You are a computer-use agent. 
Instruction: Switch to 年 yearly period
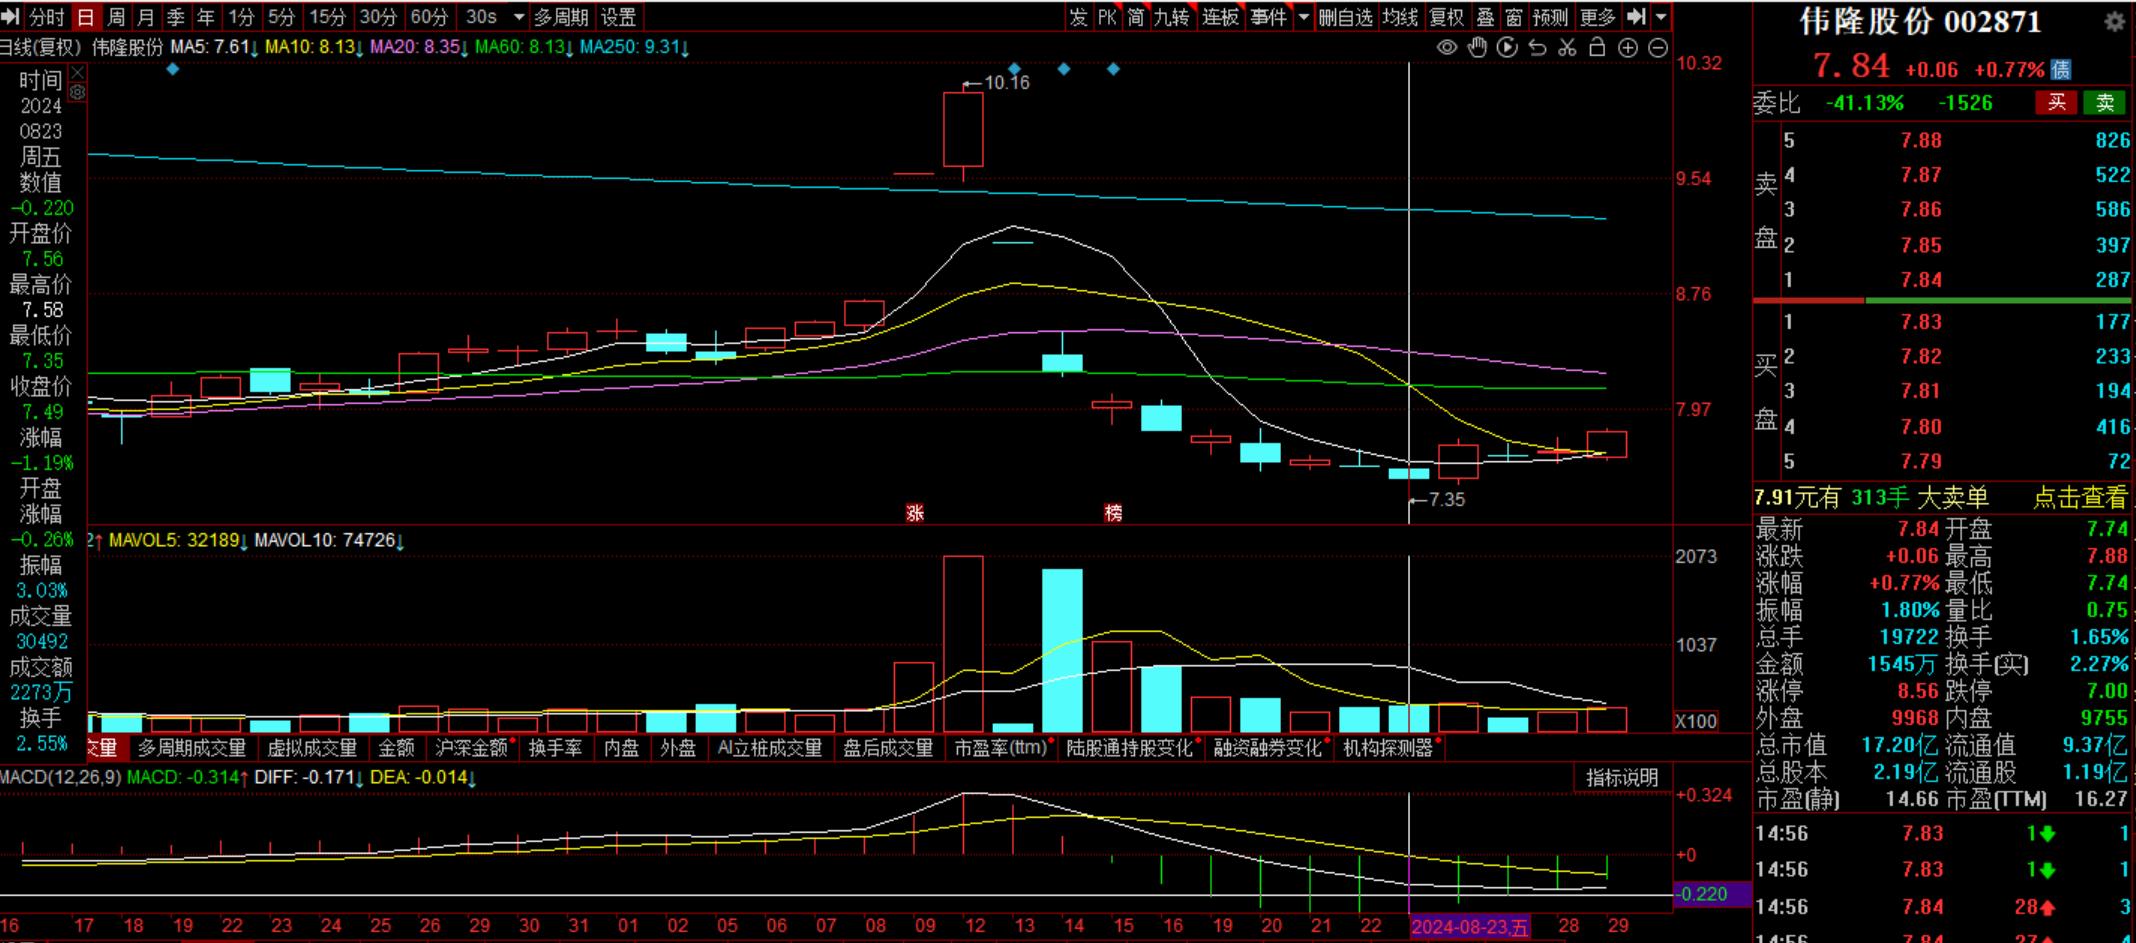tap(206, 17)
